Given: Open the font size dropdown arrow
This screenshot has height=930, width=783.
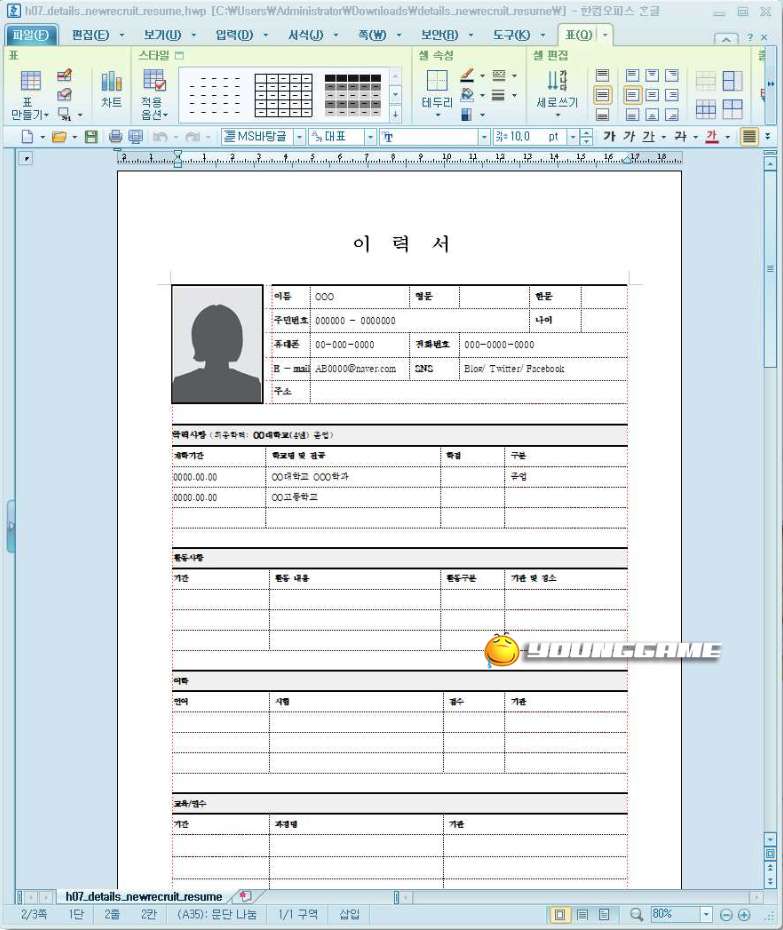Looking at the screenshot, I should [x=573, y=137].
